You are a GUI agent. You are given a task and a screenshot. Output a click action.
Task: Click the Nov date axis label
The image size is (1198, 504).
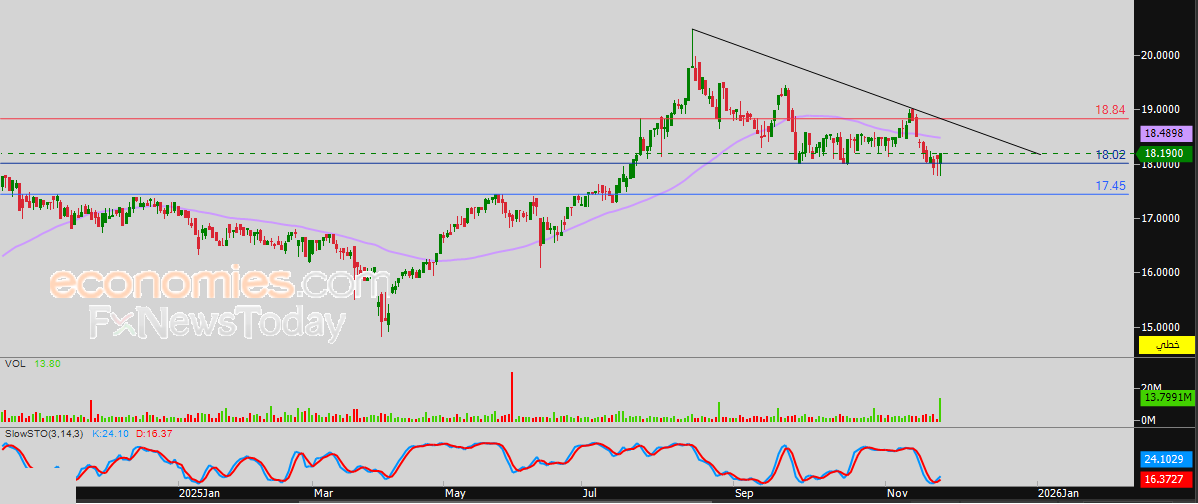pos(895,494)
